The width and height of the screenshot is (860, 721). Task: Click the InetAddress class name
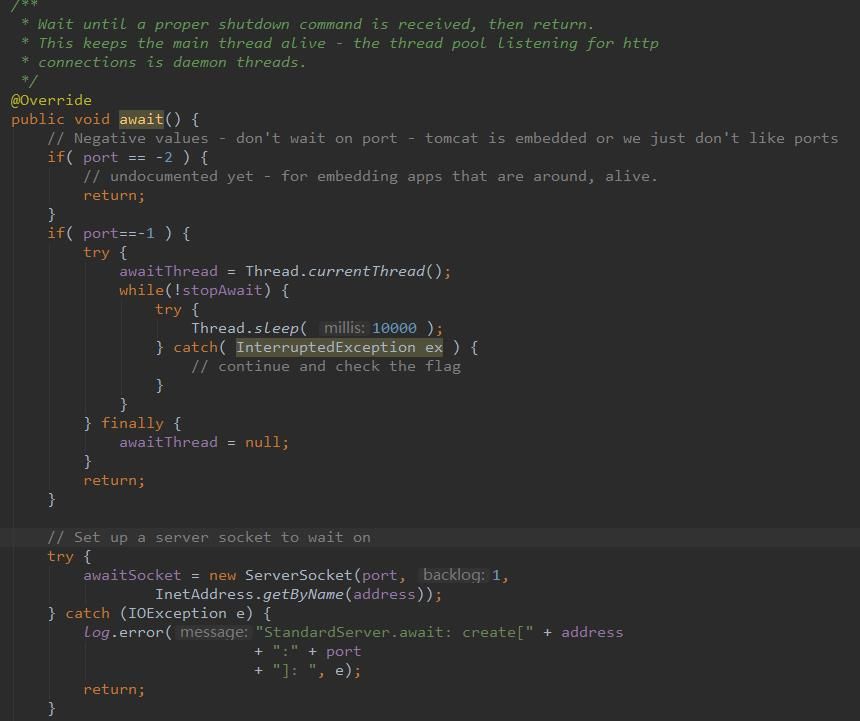tap(204, 594)
